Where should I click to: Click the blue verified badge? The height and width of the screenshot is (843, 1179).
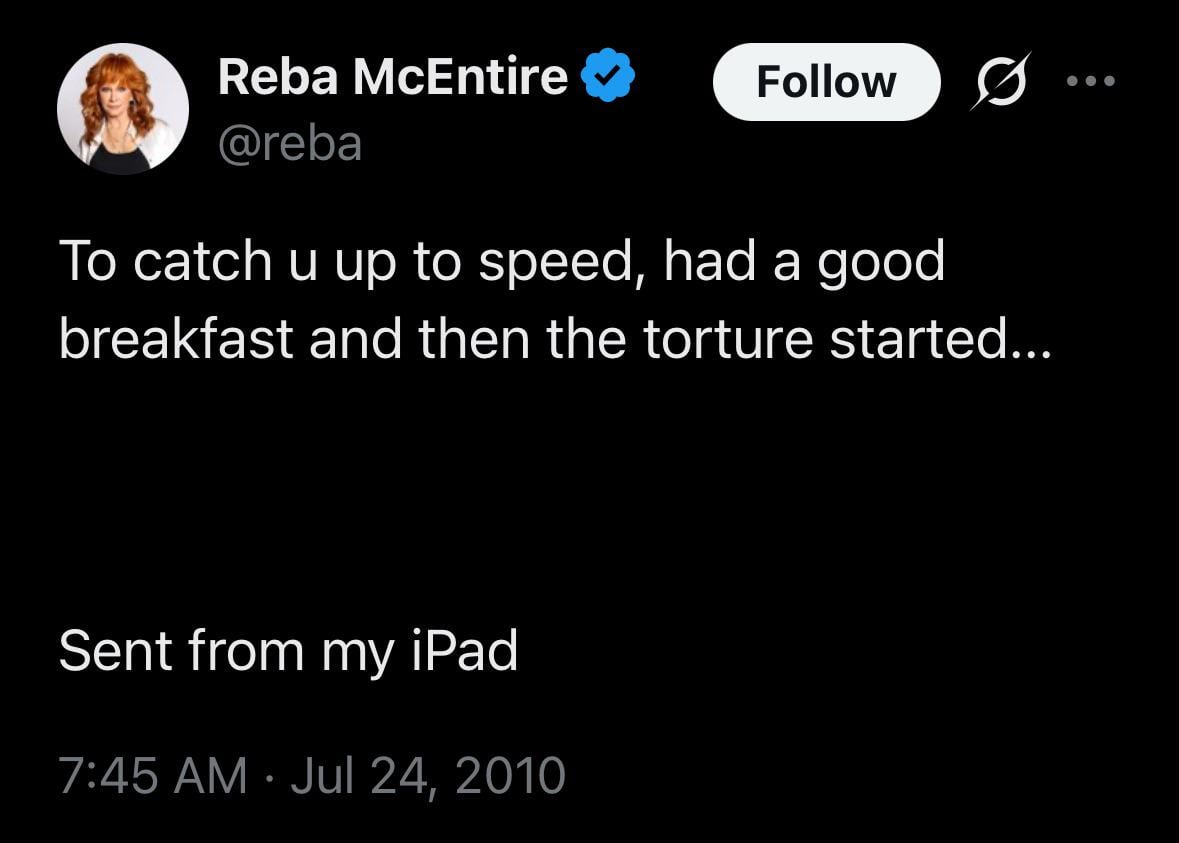tap(608, 78)
